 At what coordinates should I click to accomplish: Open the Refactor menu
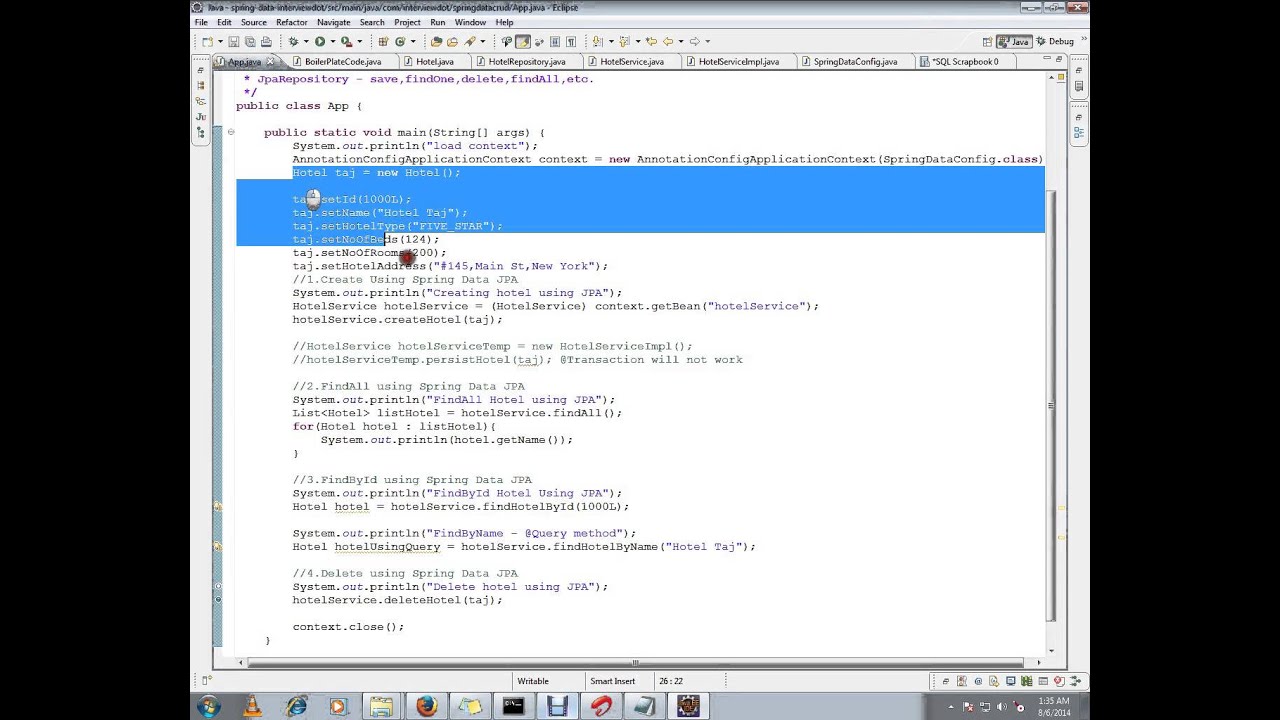click(x=292, y=22)
